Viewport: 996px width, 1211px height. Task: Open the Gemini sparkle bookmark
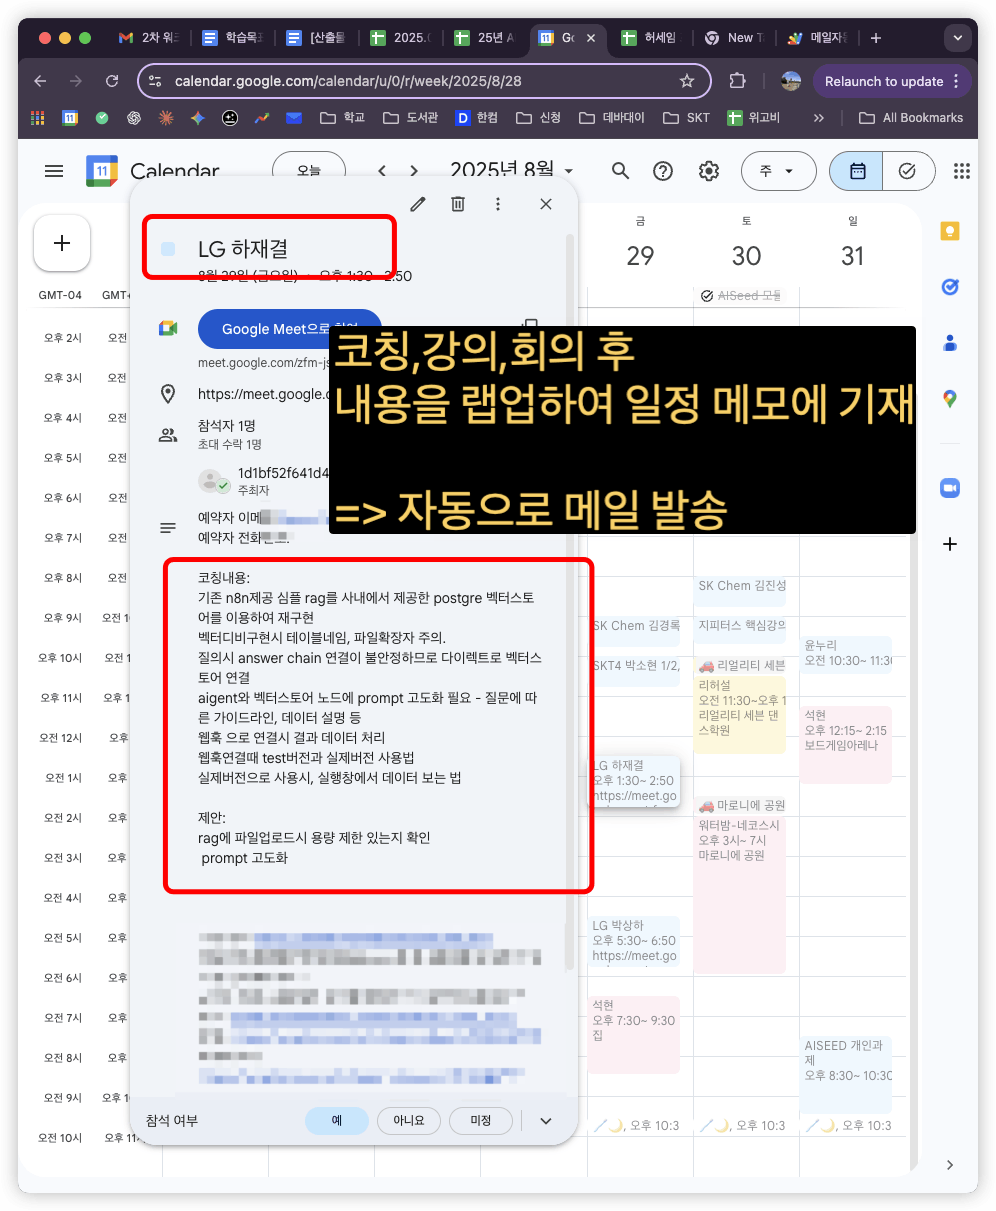198,118
